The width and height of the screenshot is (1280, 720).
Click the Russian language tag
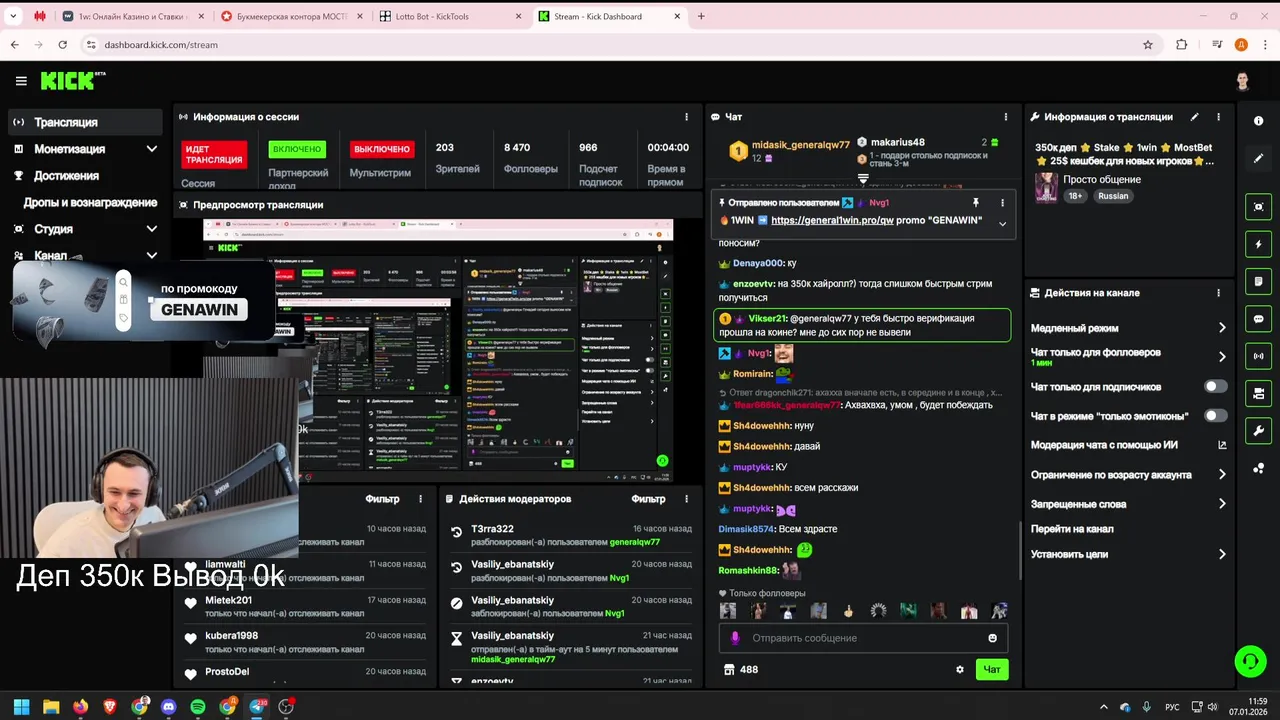pyautogui.click(x=1113, y=196)
